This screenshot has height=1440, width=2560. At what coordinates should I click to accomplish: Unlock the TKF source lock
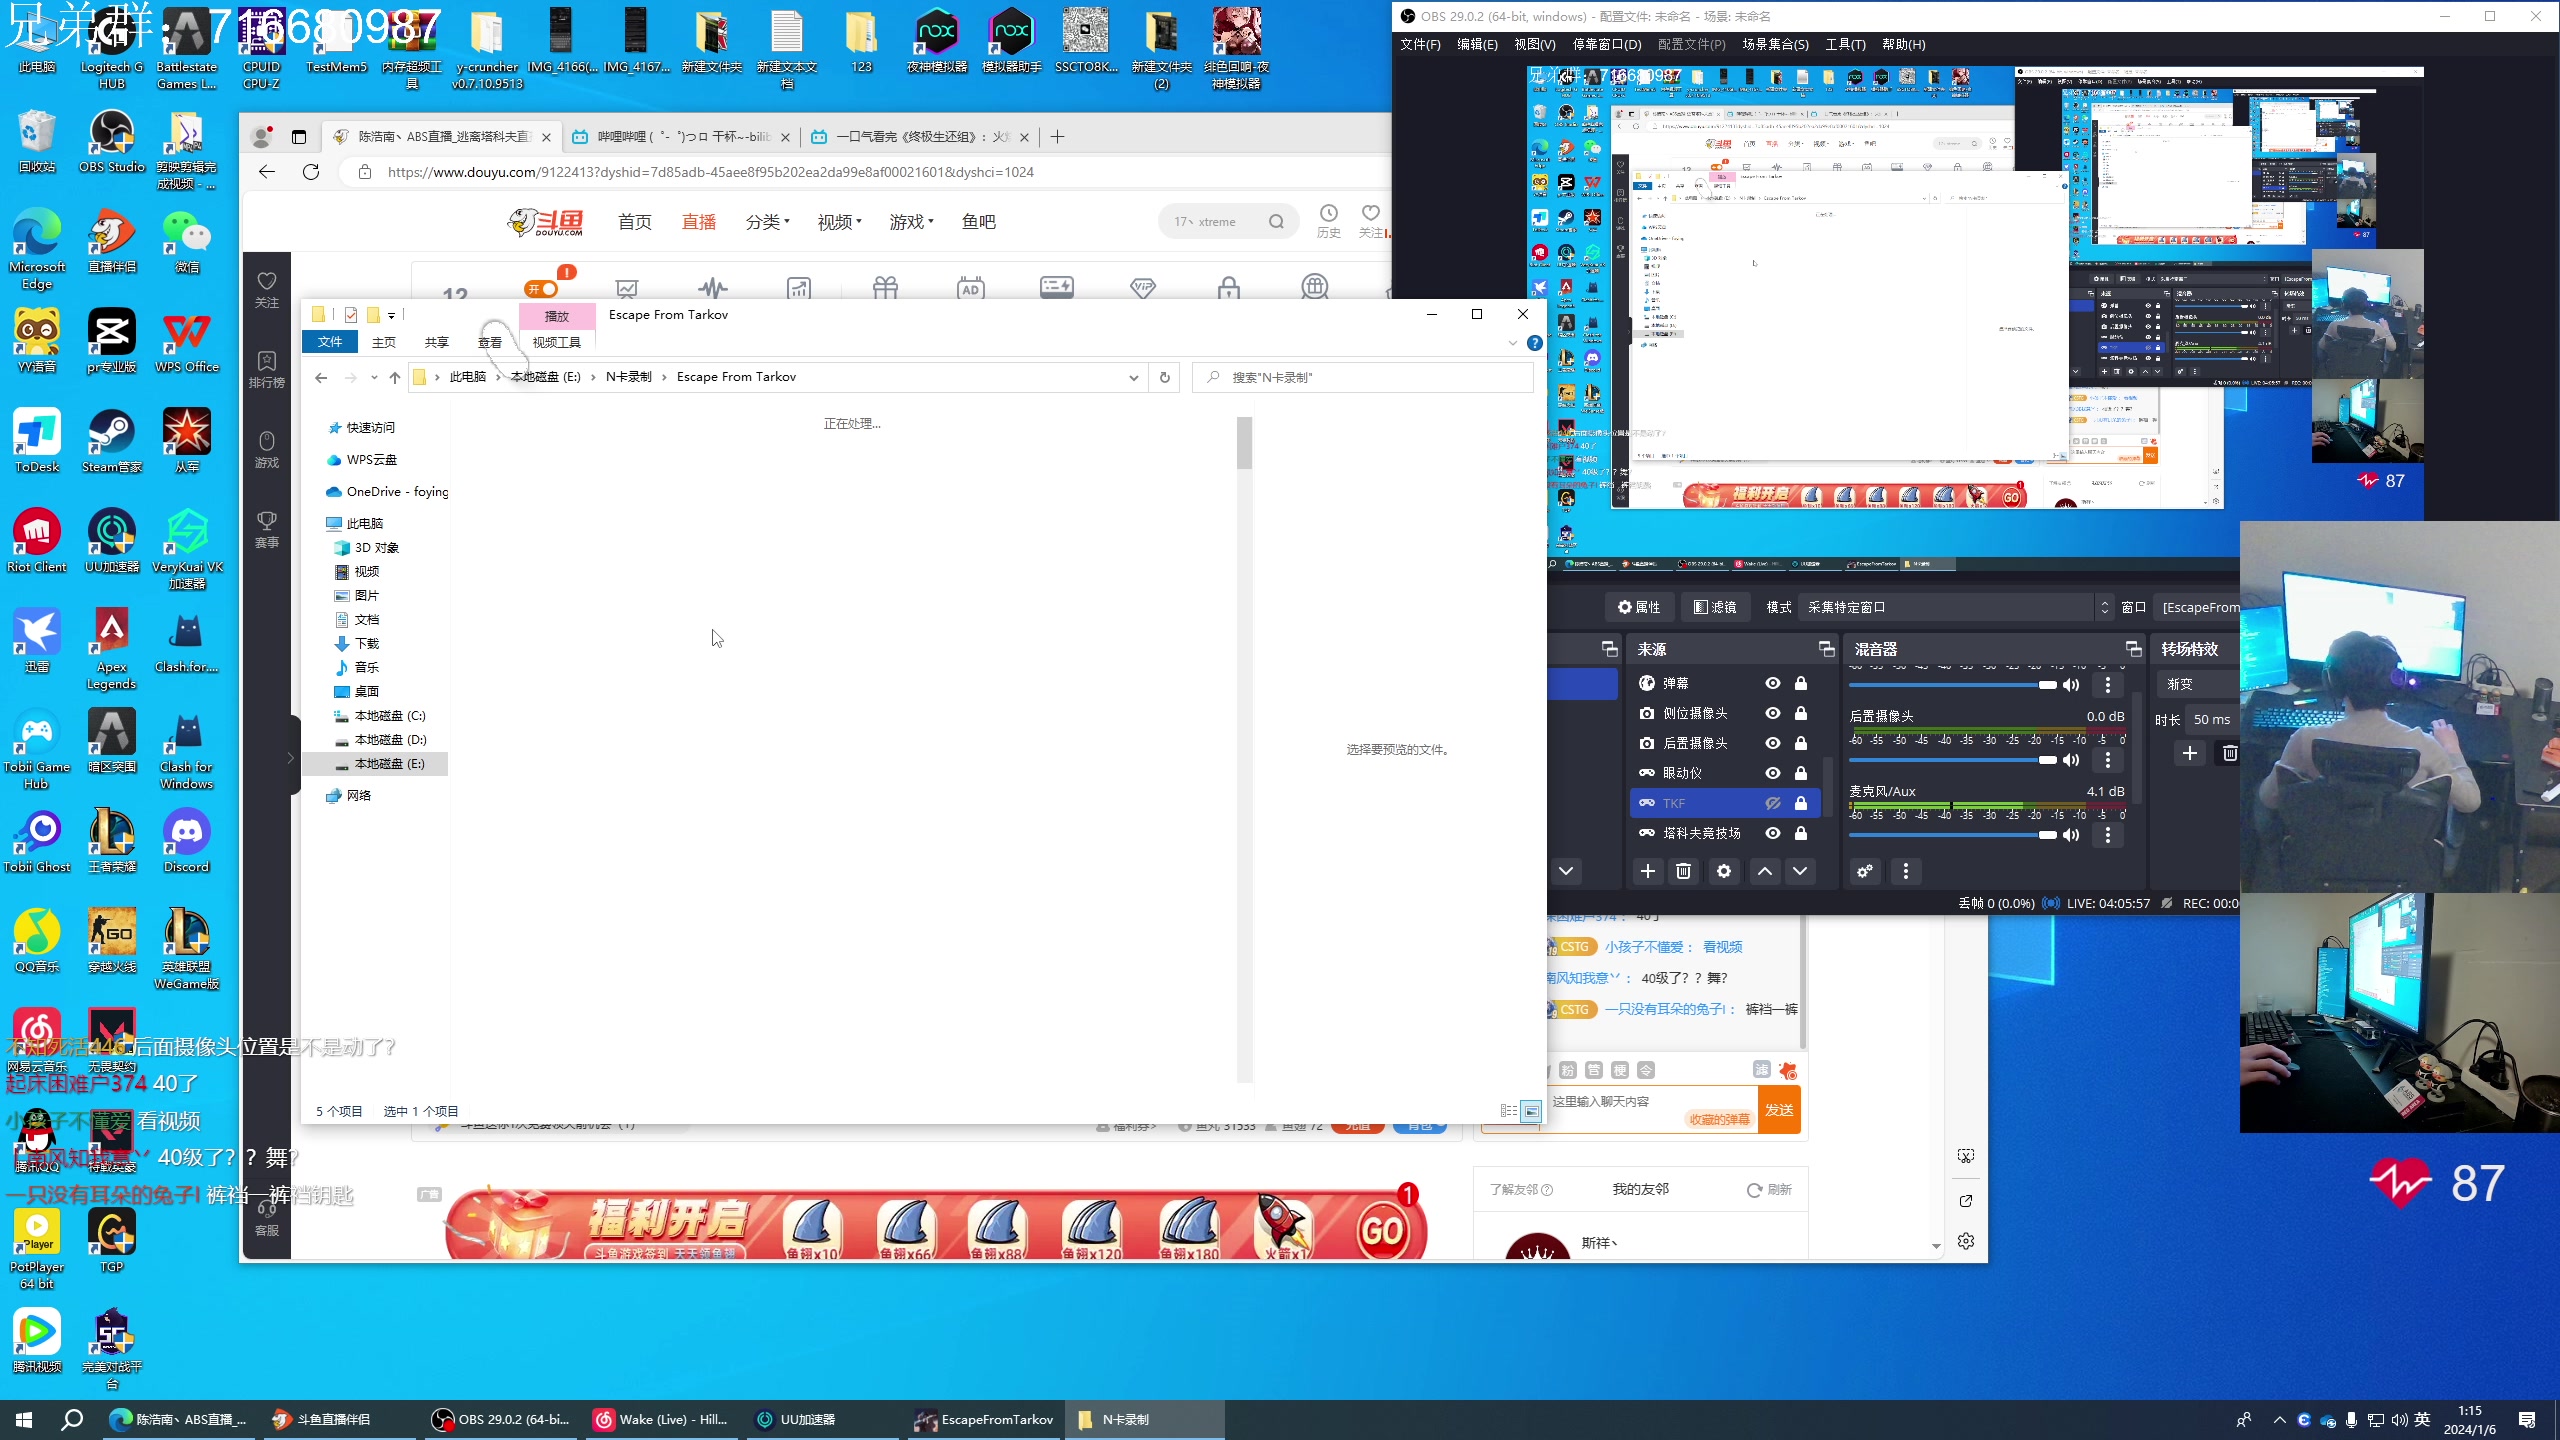1801,803
